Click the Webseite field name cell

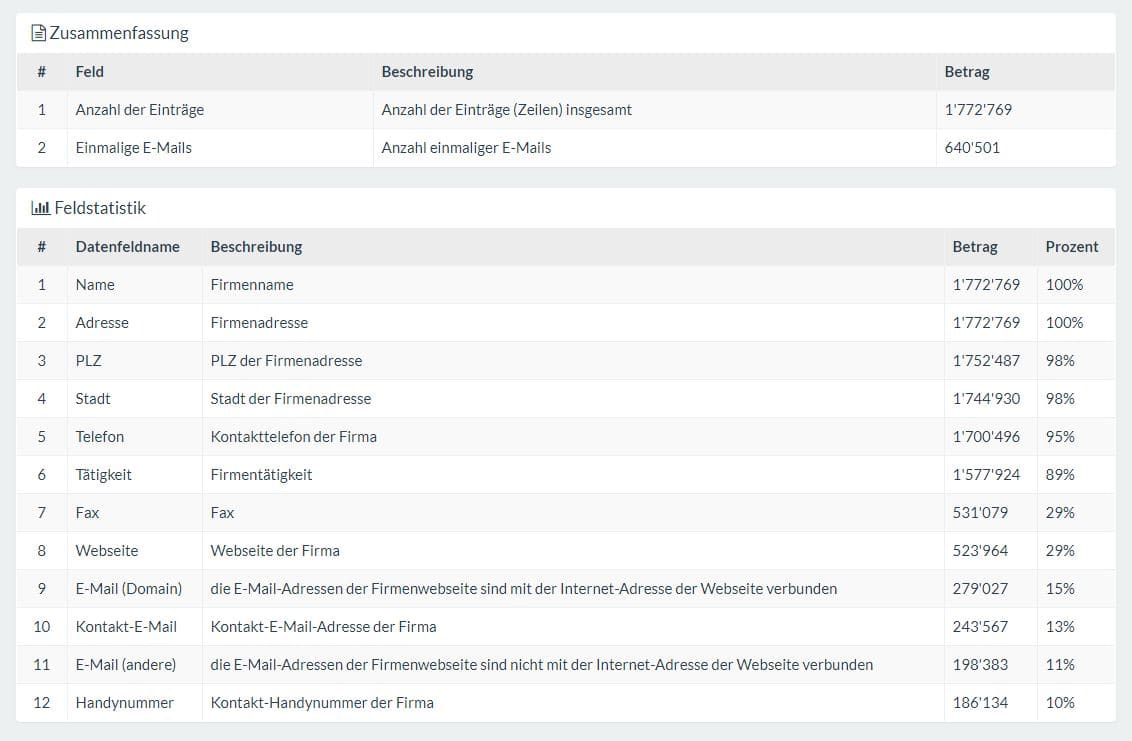tap(107, 550)
